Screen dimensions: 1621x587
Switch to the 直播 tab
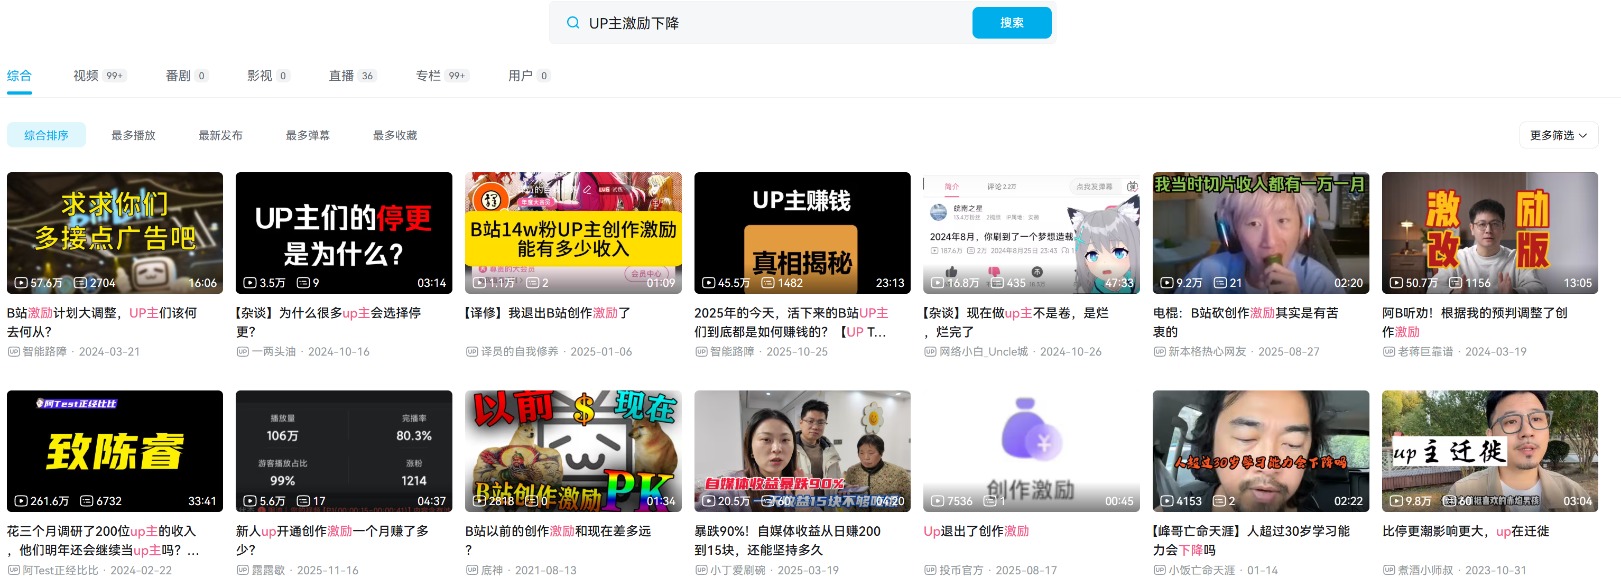point(352,76)
